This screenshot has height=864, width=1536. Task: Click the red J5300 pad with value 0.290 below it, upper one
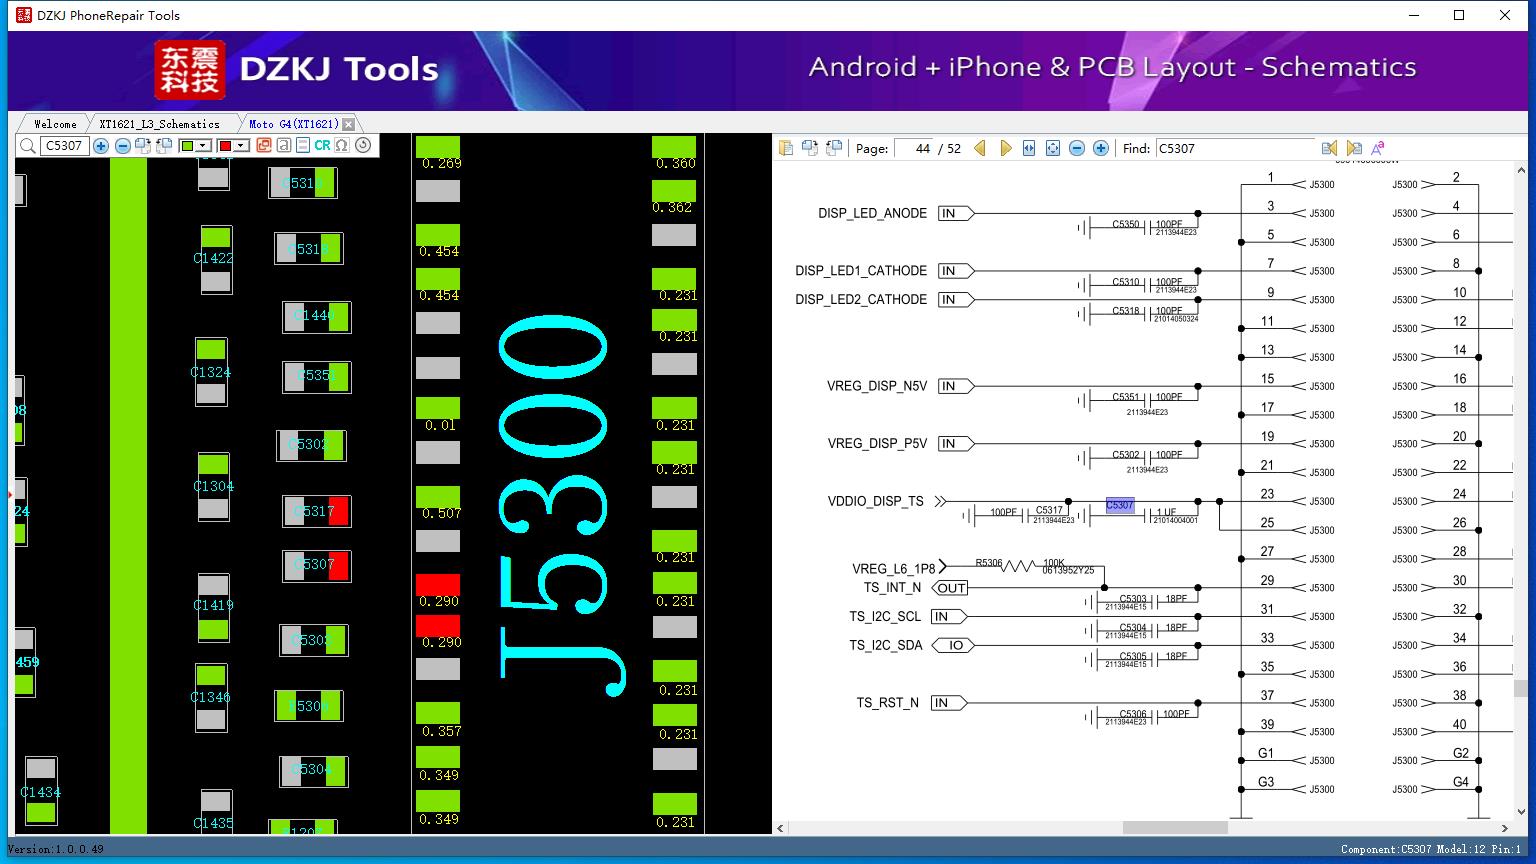(438, 585)
